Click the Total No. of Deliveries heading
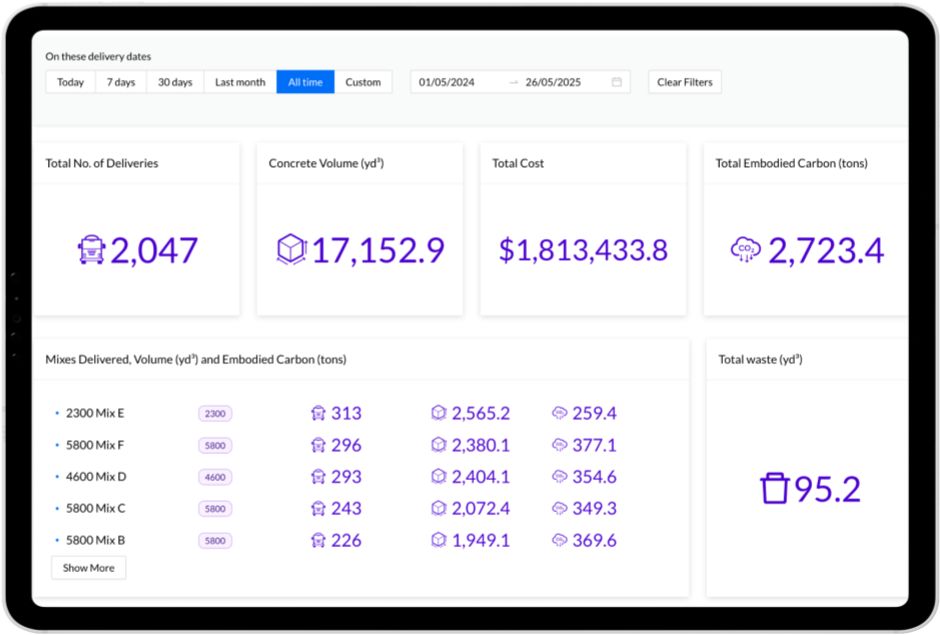 [x=102, y=163]
